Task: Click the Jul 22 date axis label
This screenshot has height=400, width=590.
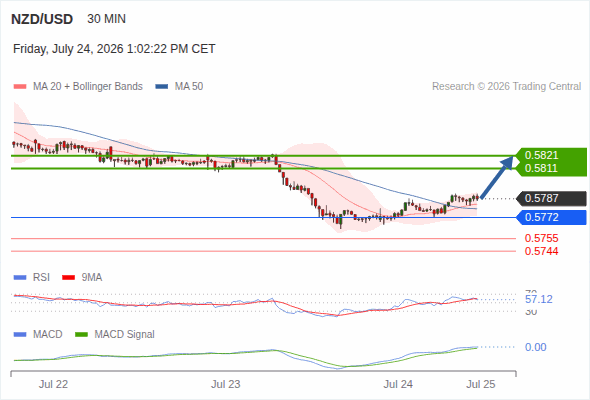Action: [53, 384]
